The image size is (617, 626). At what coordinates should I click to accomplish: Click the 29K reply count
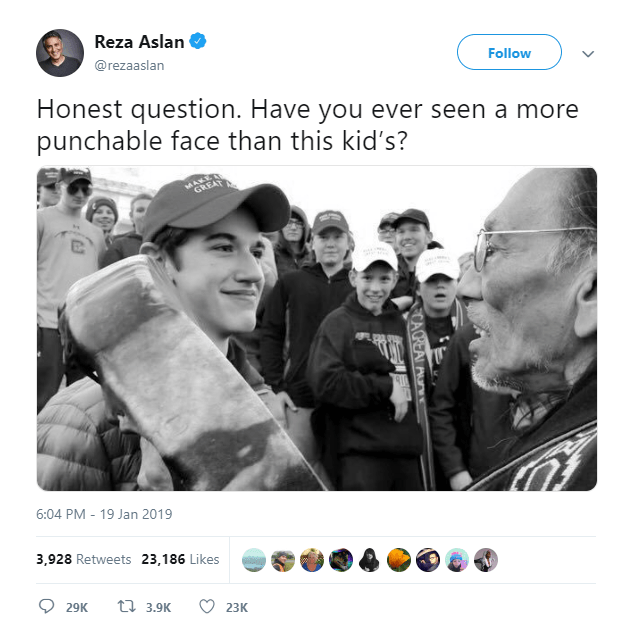(77, 607)
